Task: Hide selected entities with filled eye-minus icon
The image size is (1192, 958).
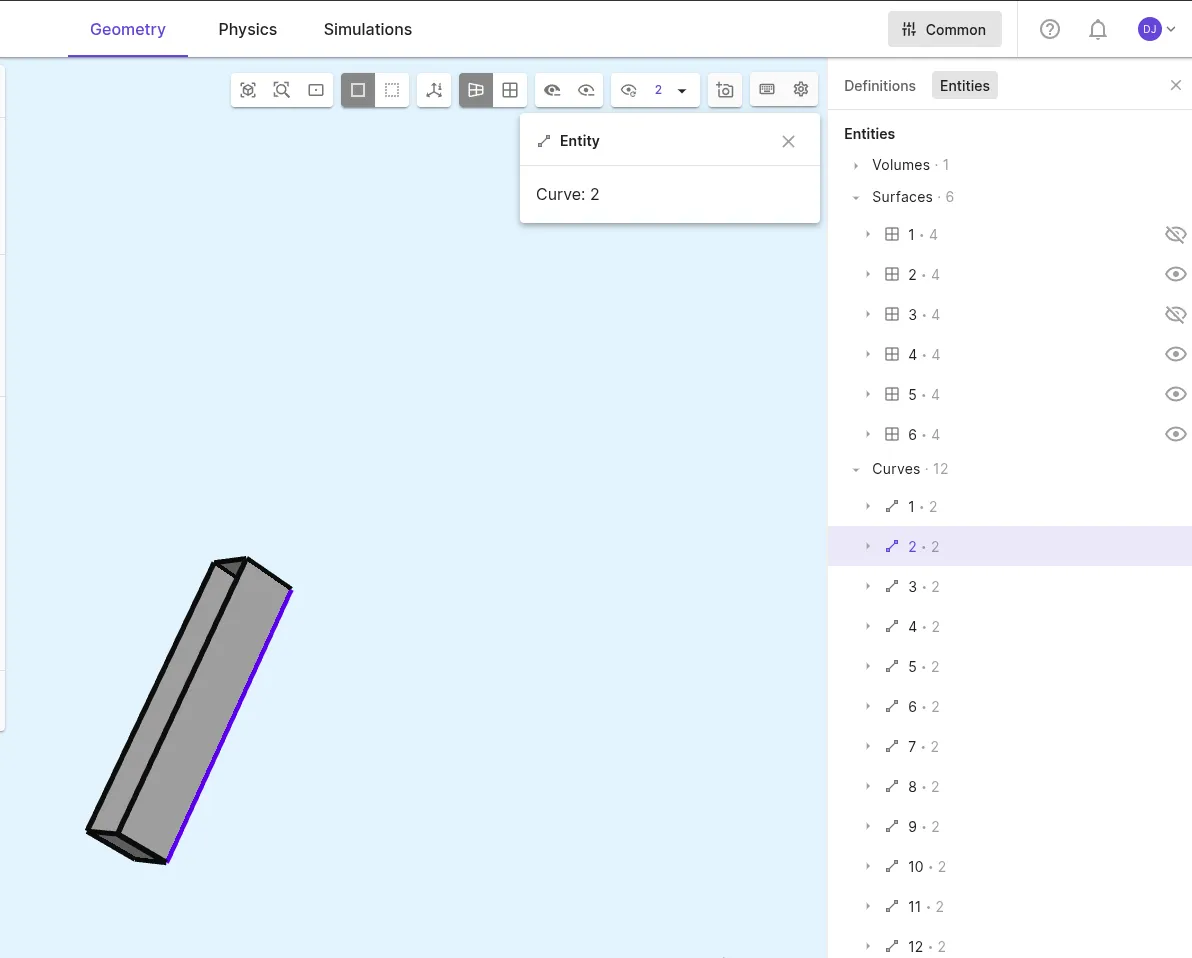Action: pyautogui.click(x=552, y=90)
